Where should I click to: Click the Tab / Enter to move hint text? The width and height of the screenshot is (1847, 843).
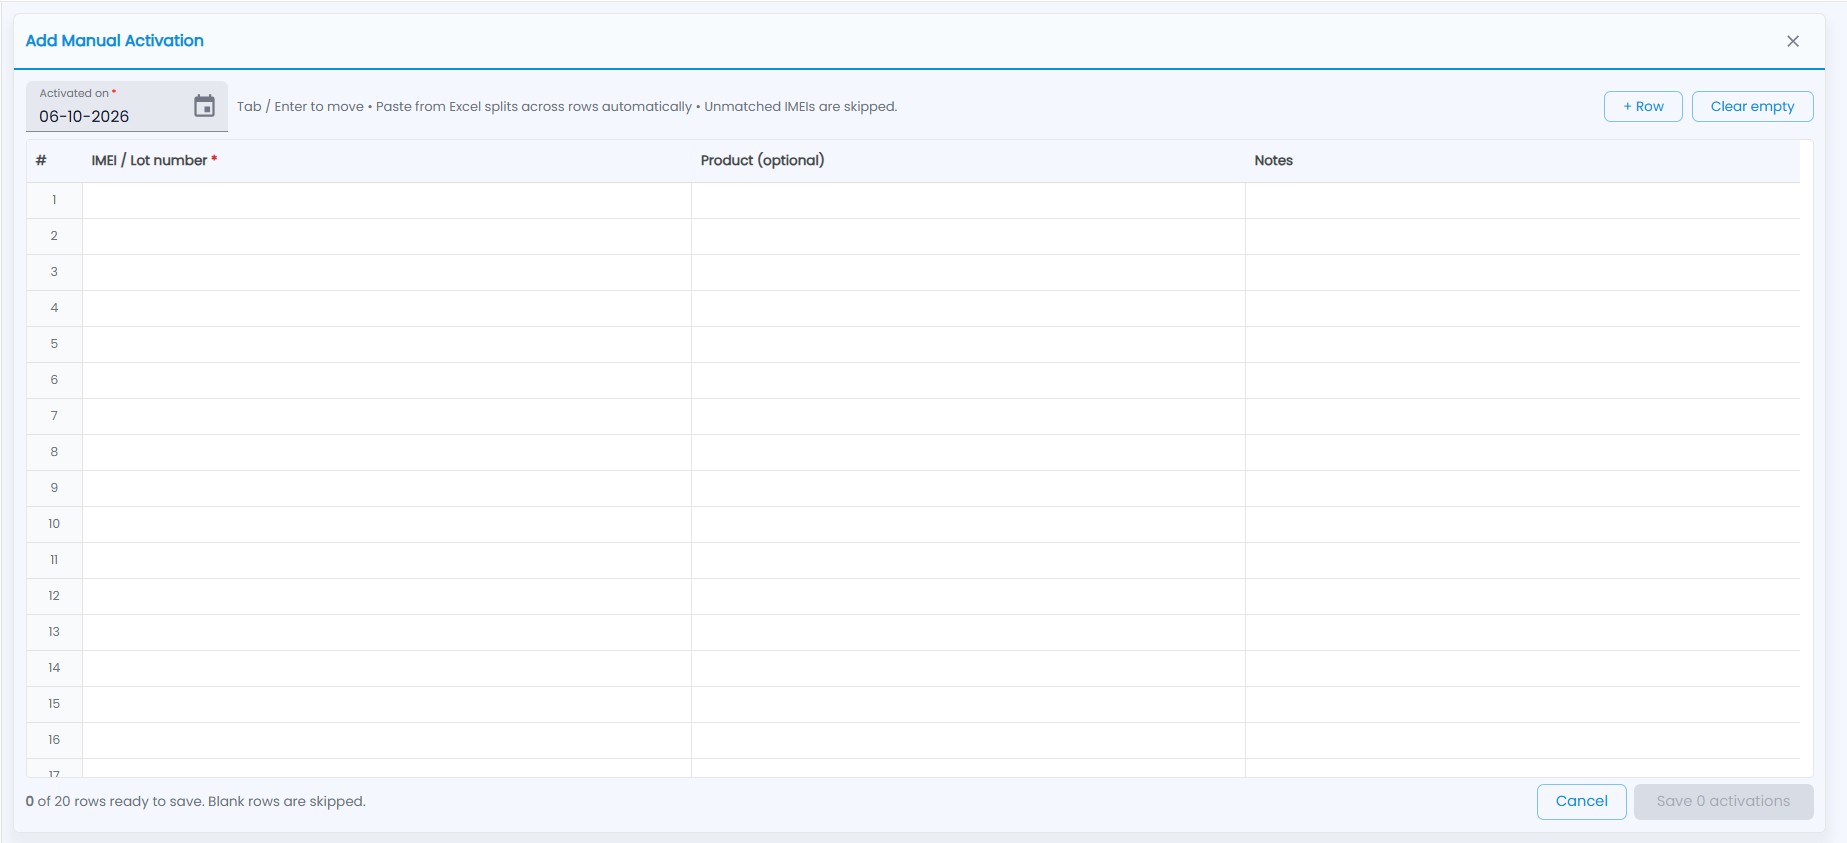click(567, 106)
